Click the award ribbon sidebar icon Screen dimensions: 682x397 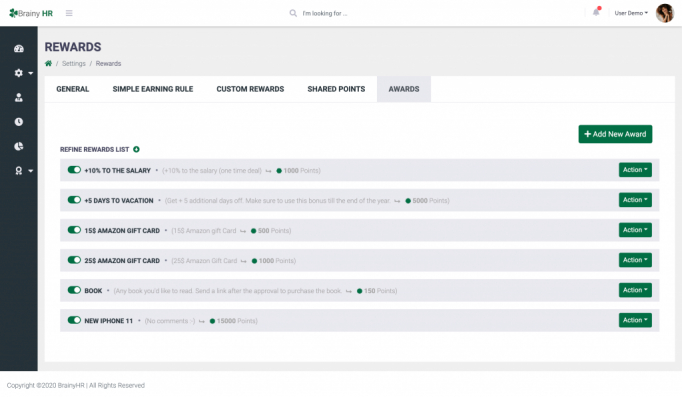point(19,170)
